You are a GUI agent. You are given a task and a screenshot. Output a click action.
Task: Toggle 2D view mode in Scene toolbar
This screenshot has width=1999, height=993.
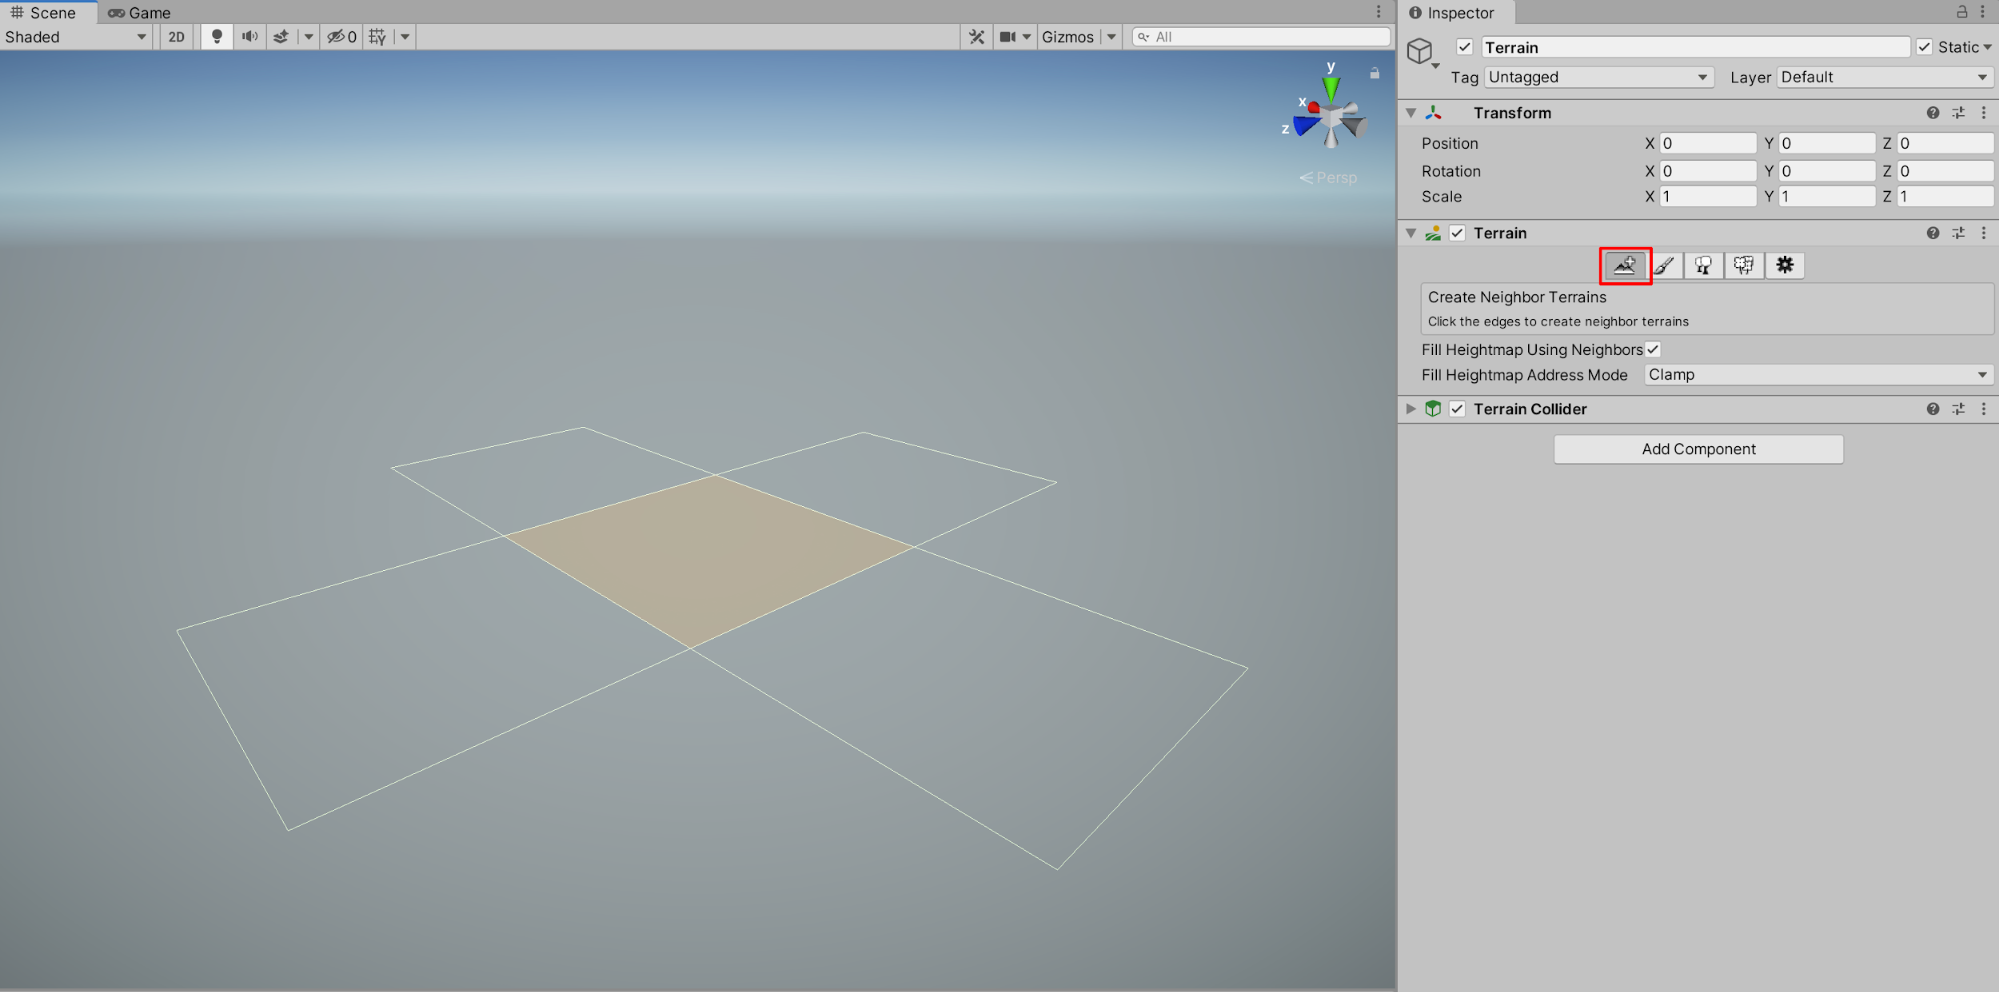tap(175, 36)
